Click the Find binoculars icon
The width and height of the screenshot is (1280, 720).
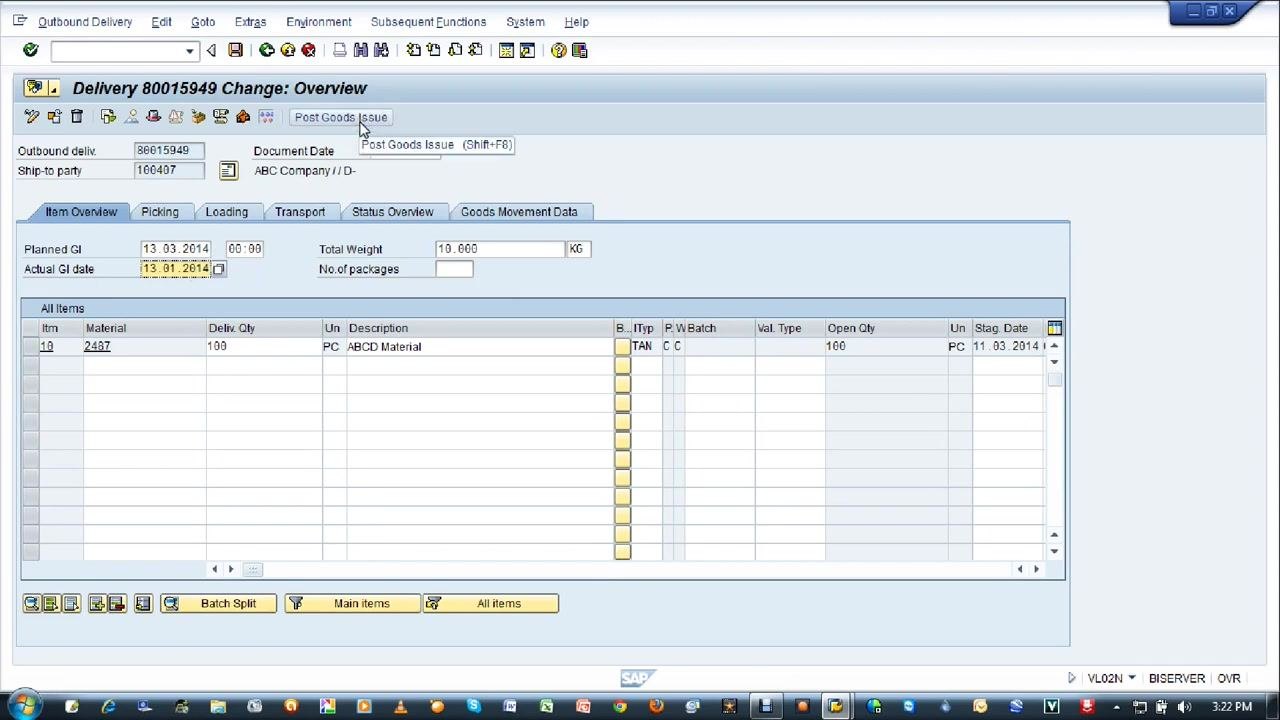coord(361,50)
